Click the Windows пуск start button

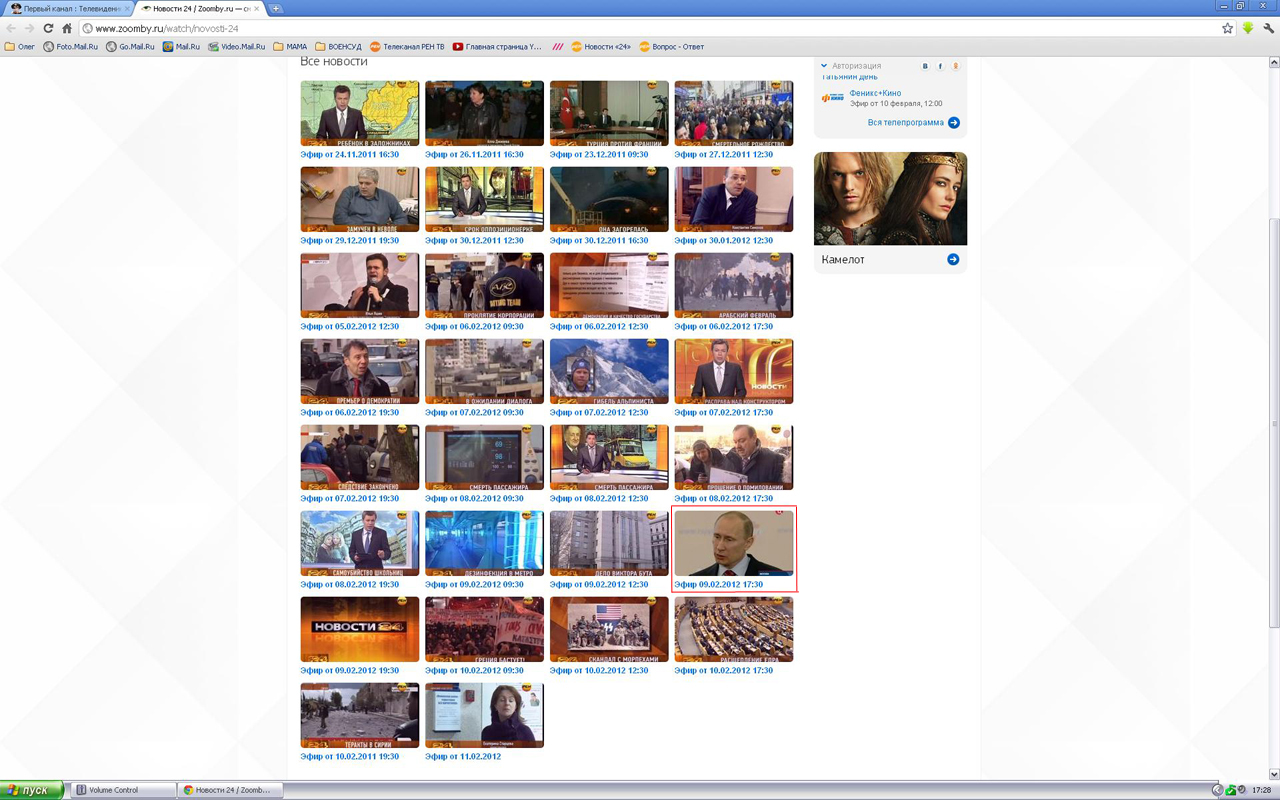pos(30,790)
